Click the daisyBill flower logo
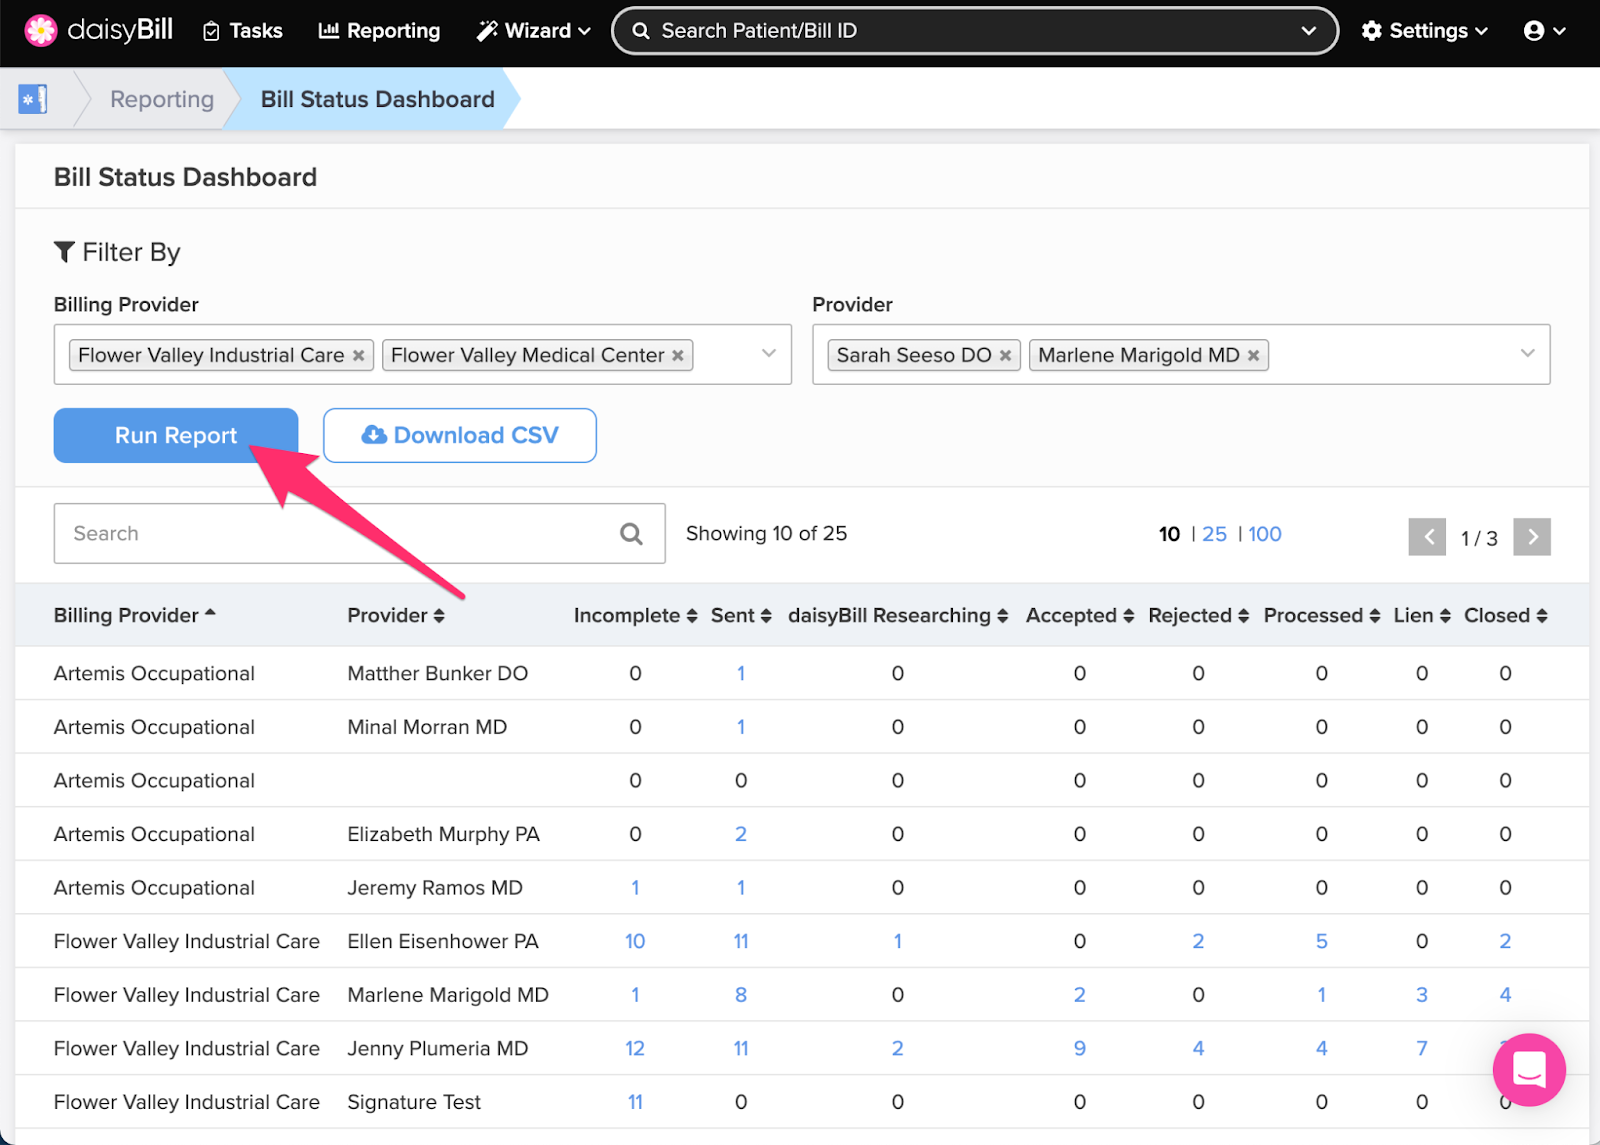Image resolution: width=1600 pixels, height=1145 pixels. click(41, 31)
